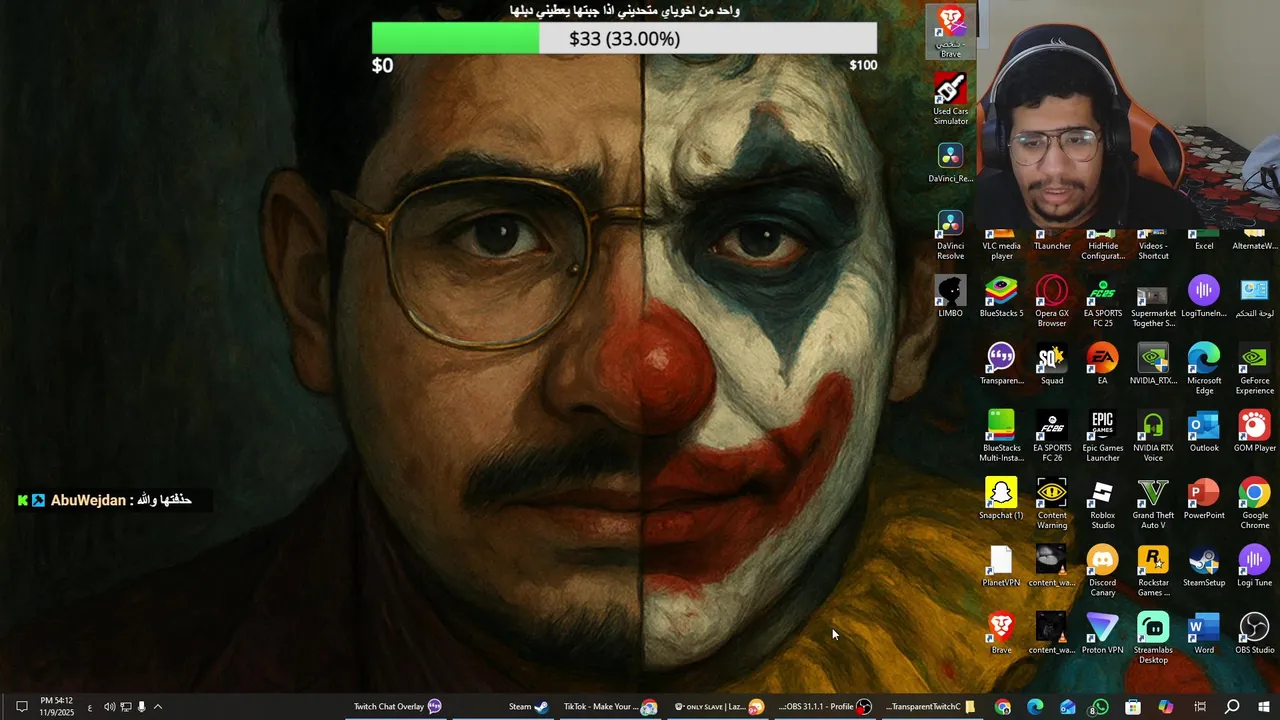Select content_wa... thumbnail beside Proton VPN
Screen dimensions: 1280x720
click(x=1052, y=633)
